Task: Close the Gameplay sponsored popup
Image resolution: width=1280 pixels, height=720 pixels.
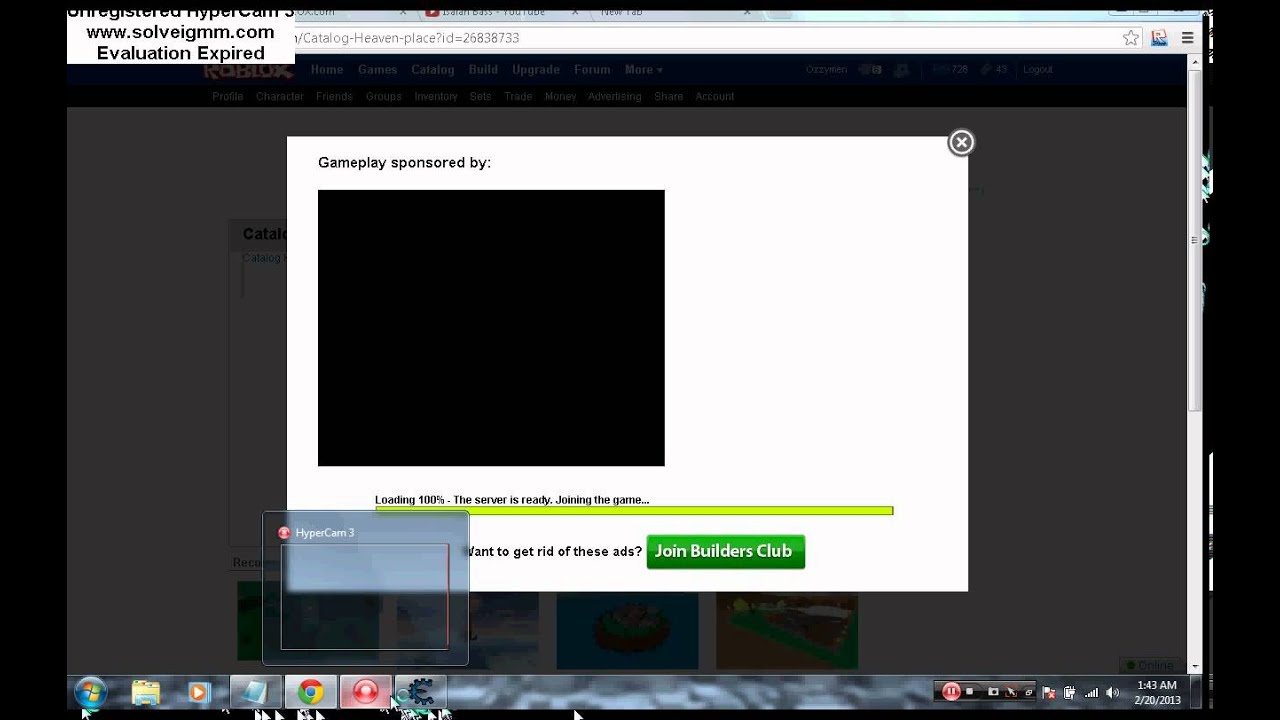Action: coord(961,143)
